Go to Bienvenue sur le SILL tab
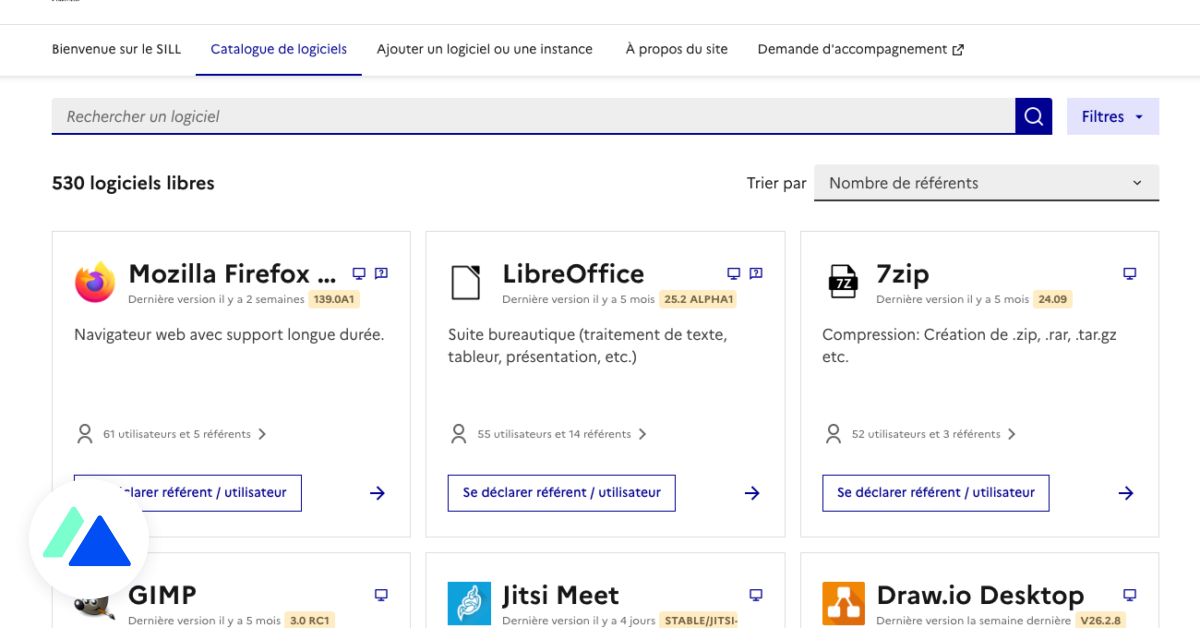This screenshot has width=1200, height=628. 116,49
